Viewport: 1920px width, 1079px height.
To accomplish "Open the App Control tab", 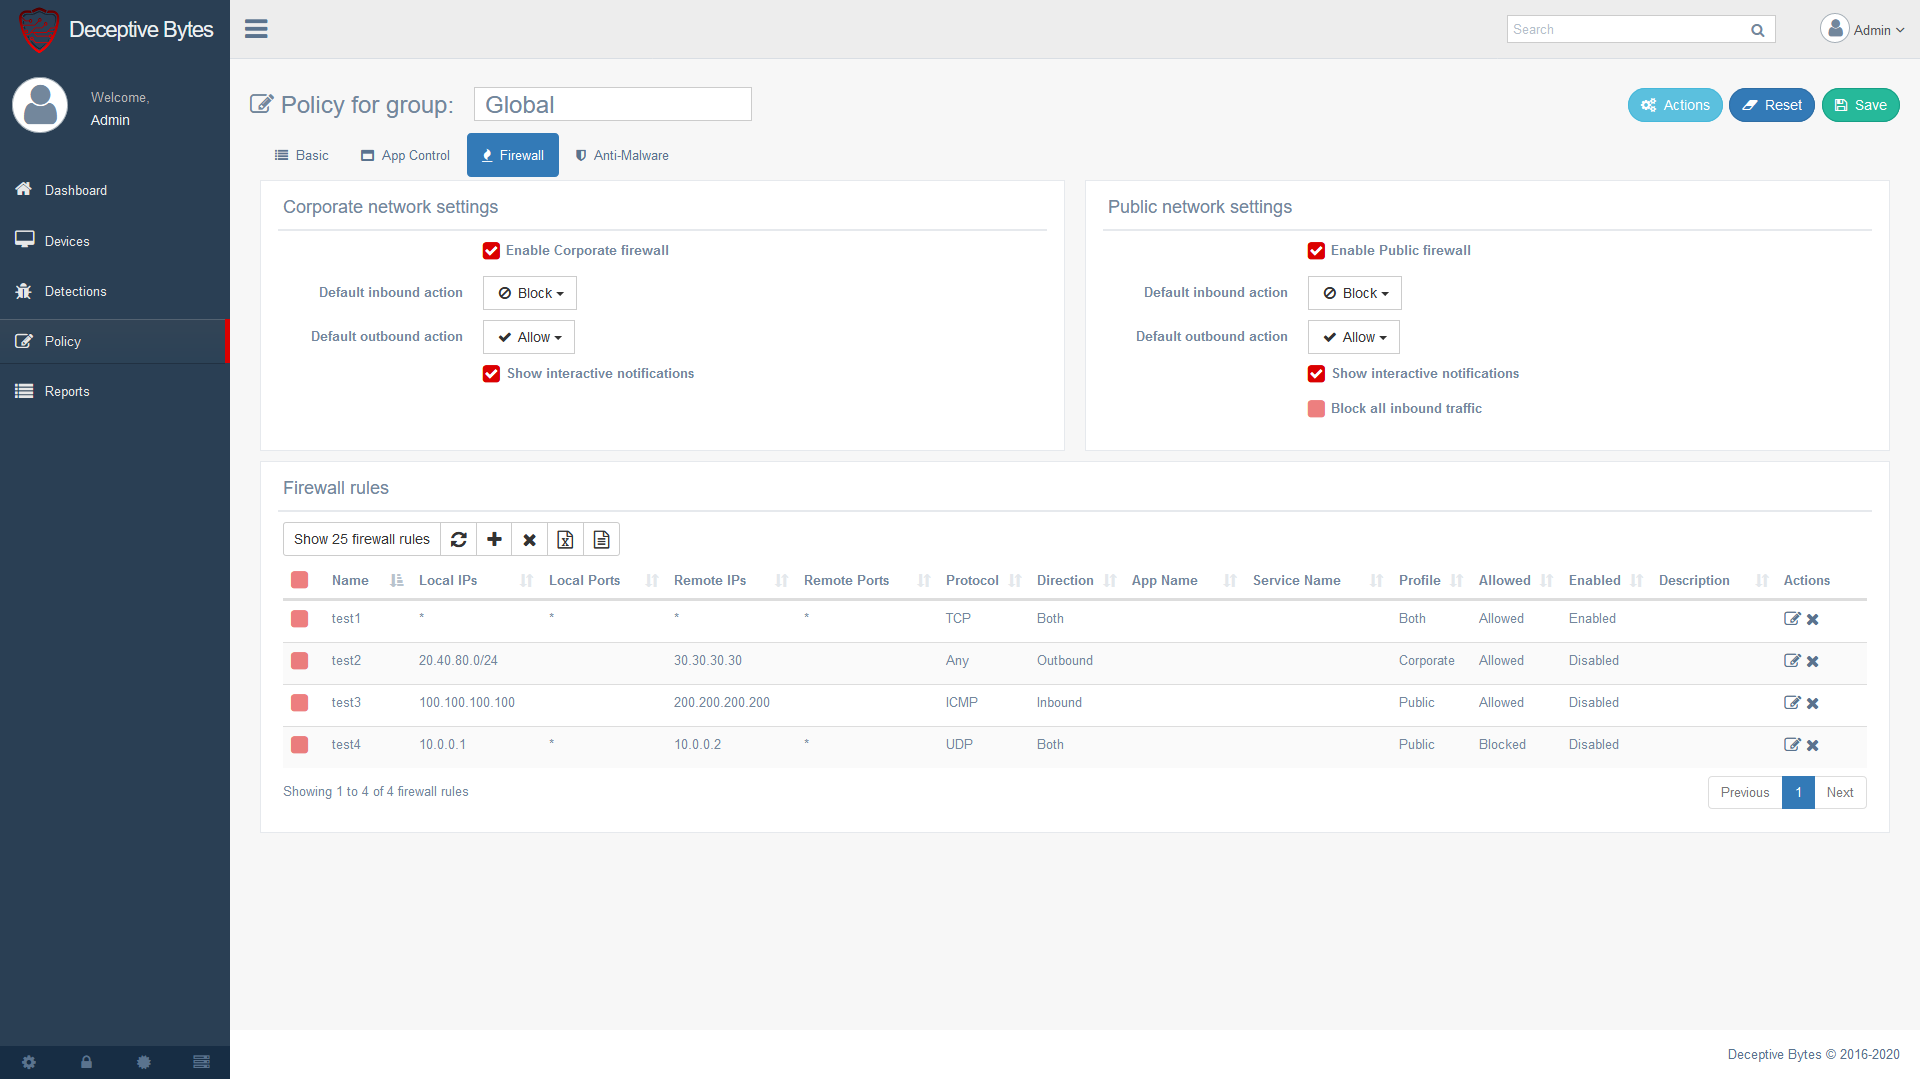I will [x=405, y=156].
